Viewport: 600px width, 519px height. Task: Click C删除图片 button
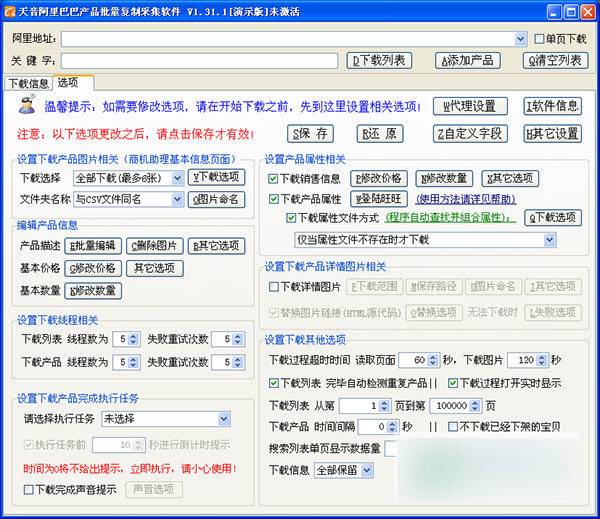click(x=155, y=246)
